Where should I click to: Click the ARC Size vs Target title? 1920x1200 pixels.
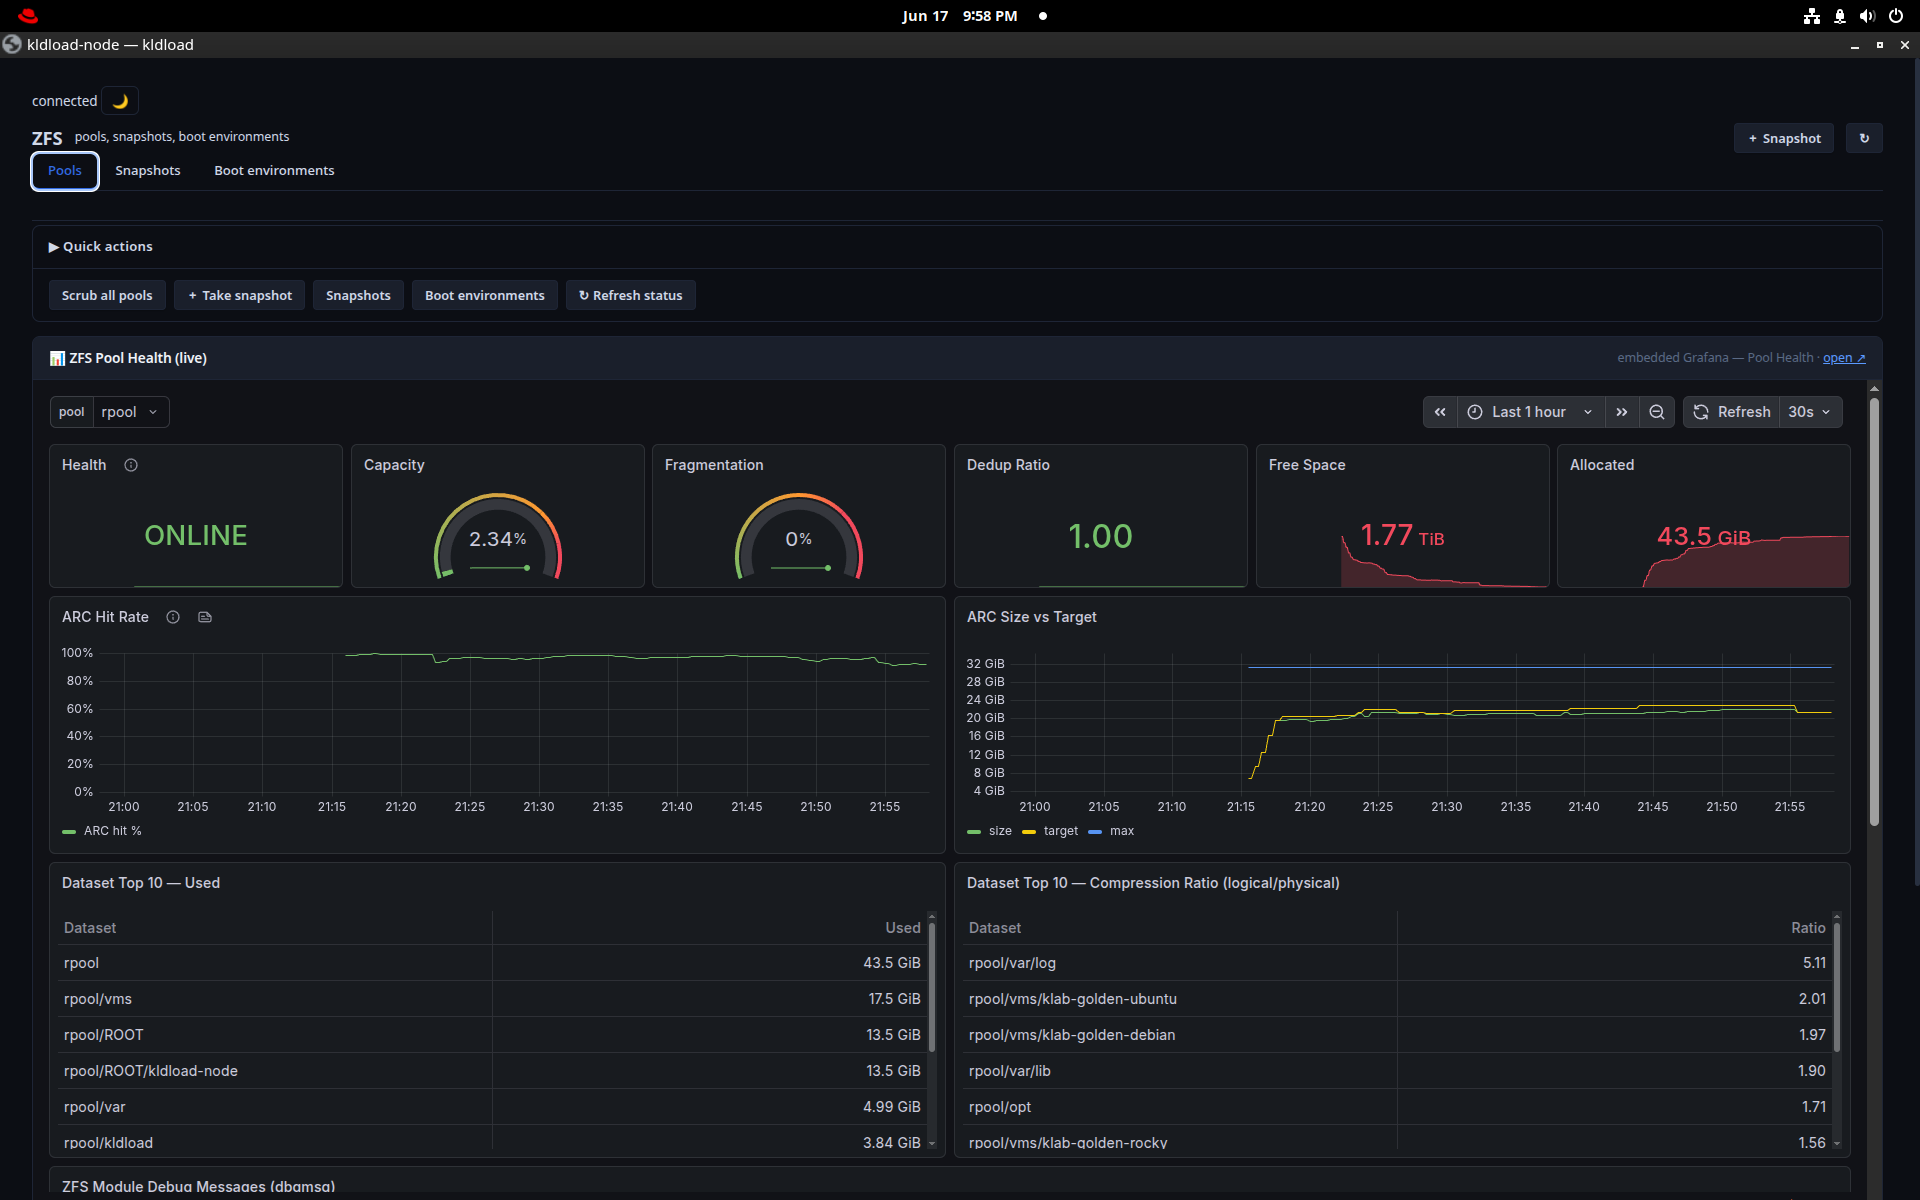tap(1032, 617)
